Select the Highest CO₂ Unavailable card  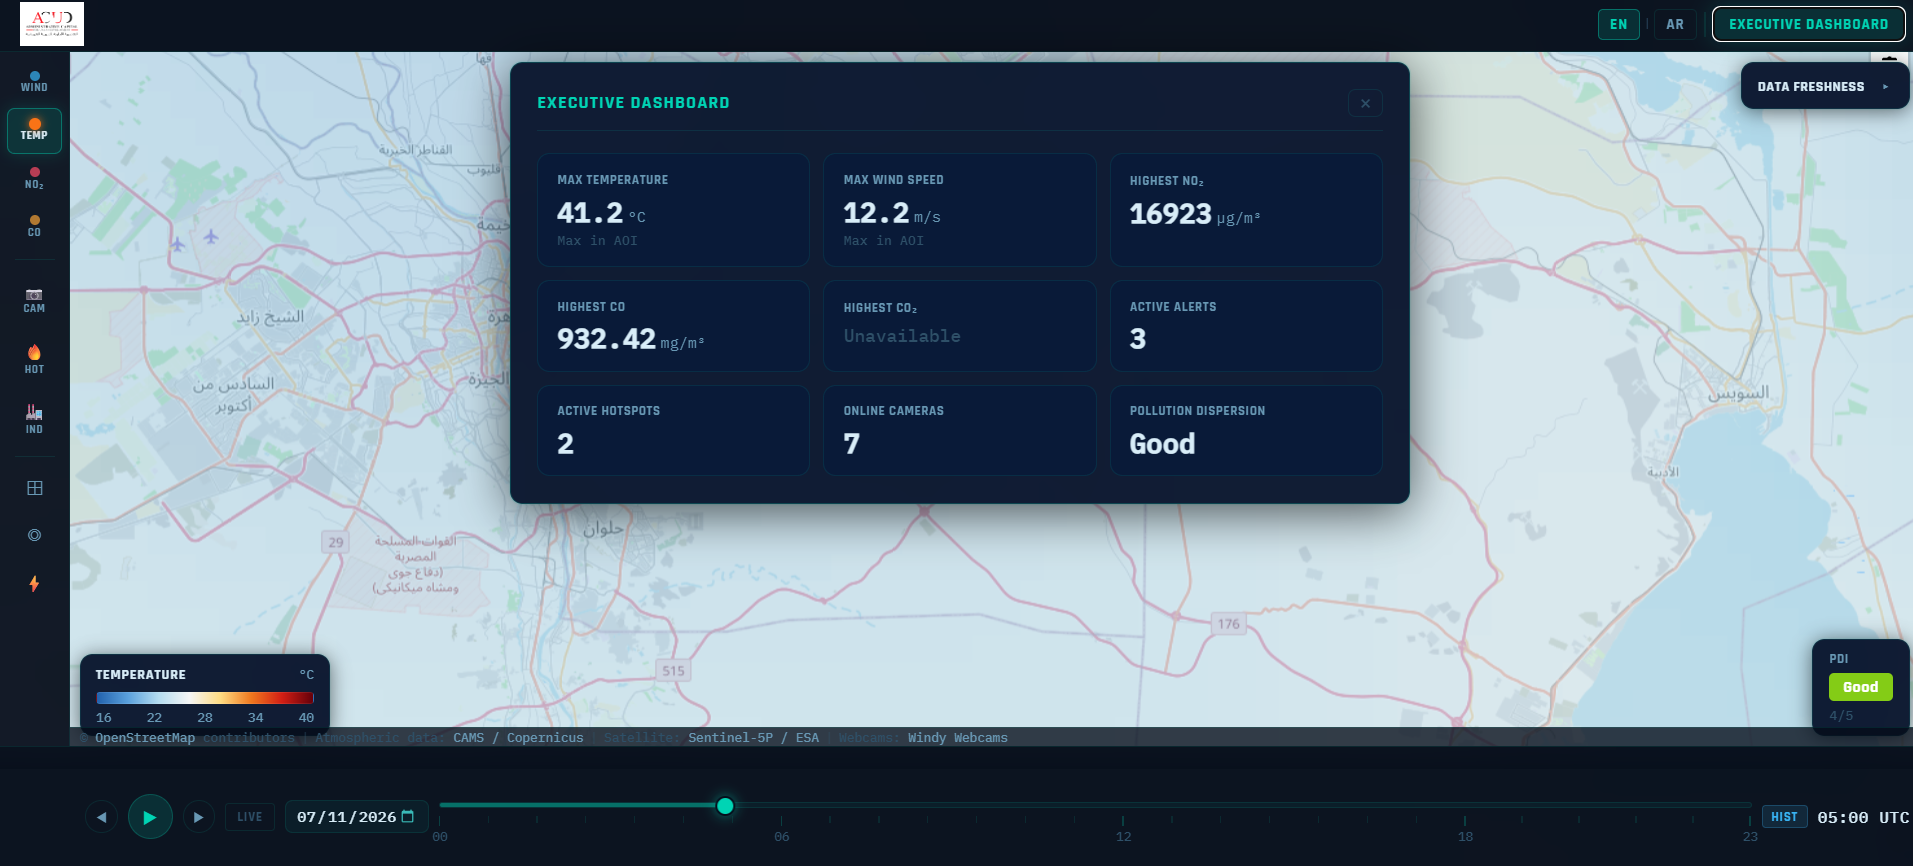pos(959,326)
